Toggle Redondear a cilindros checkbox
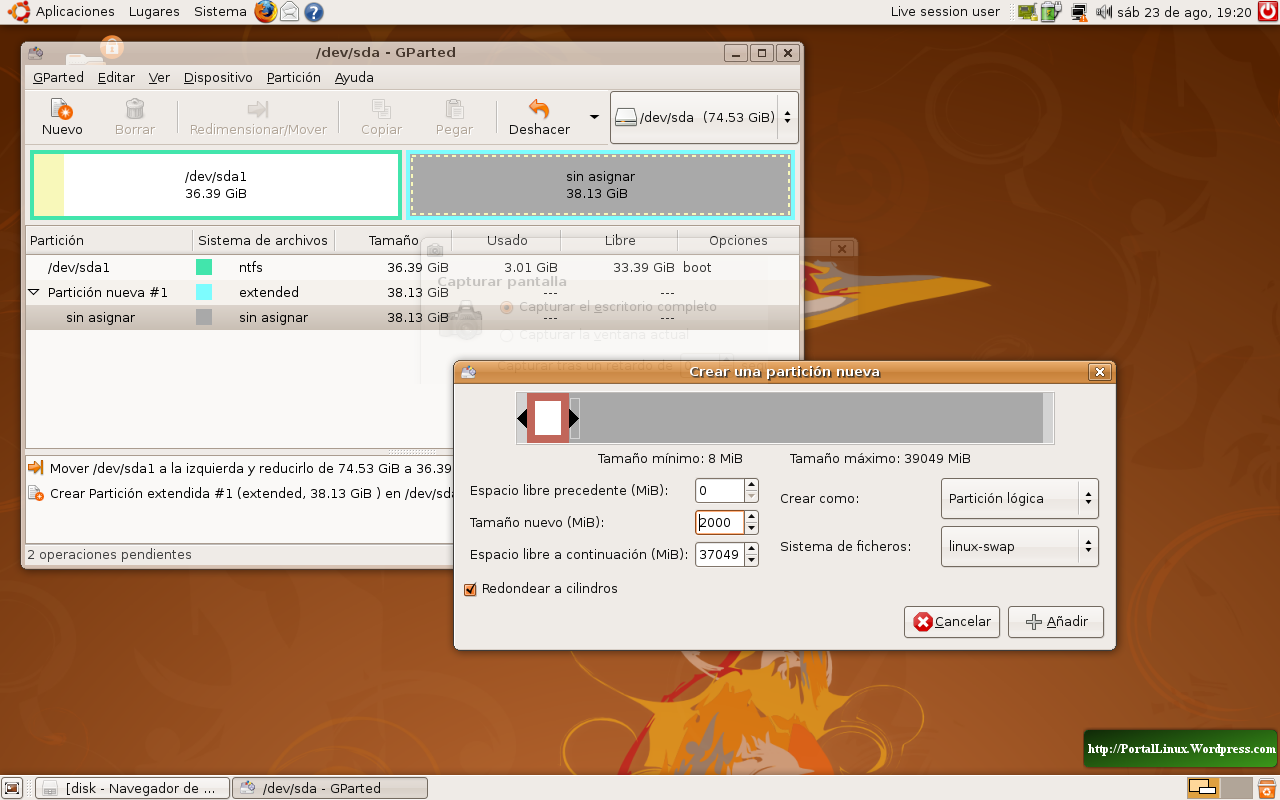 (x=471, y=589)
